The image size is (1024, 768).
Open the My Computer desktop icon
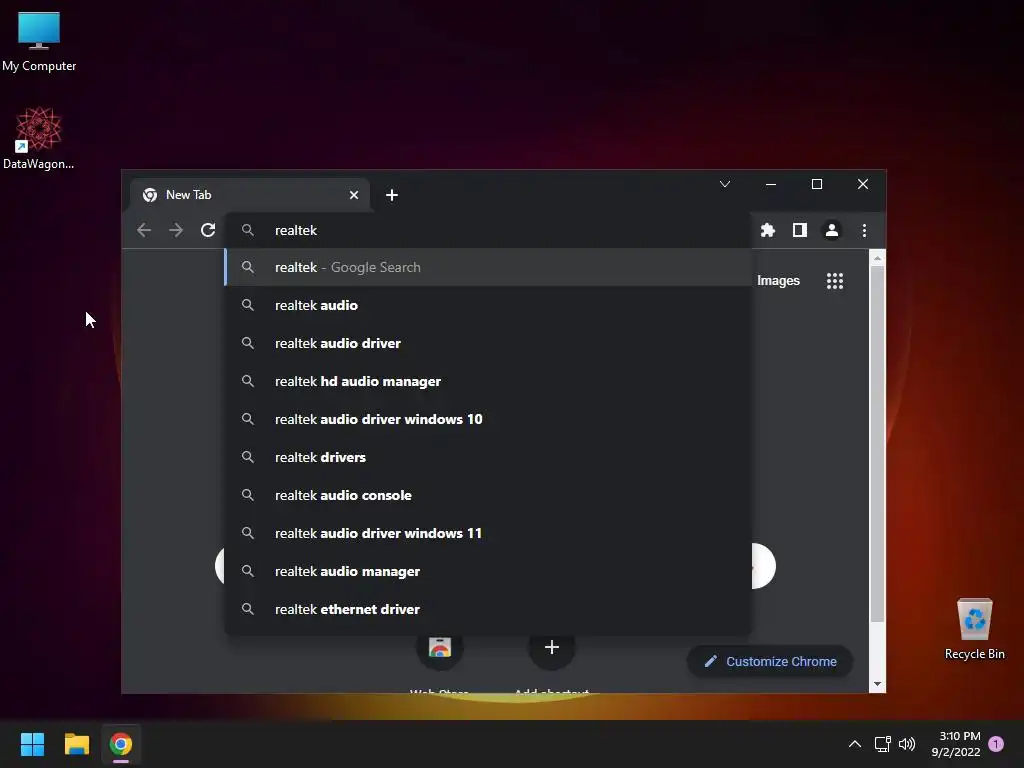(x=39, y=42)
